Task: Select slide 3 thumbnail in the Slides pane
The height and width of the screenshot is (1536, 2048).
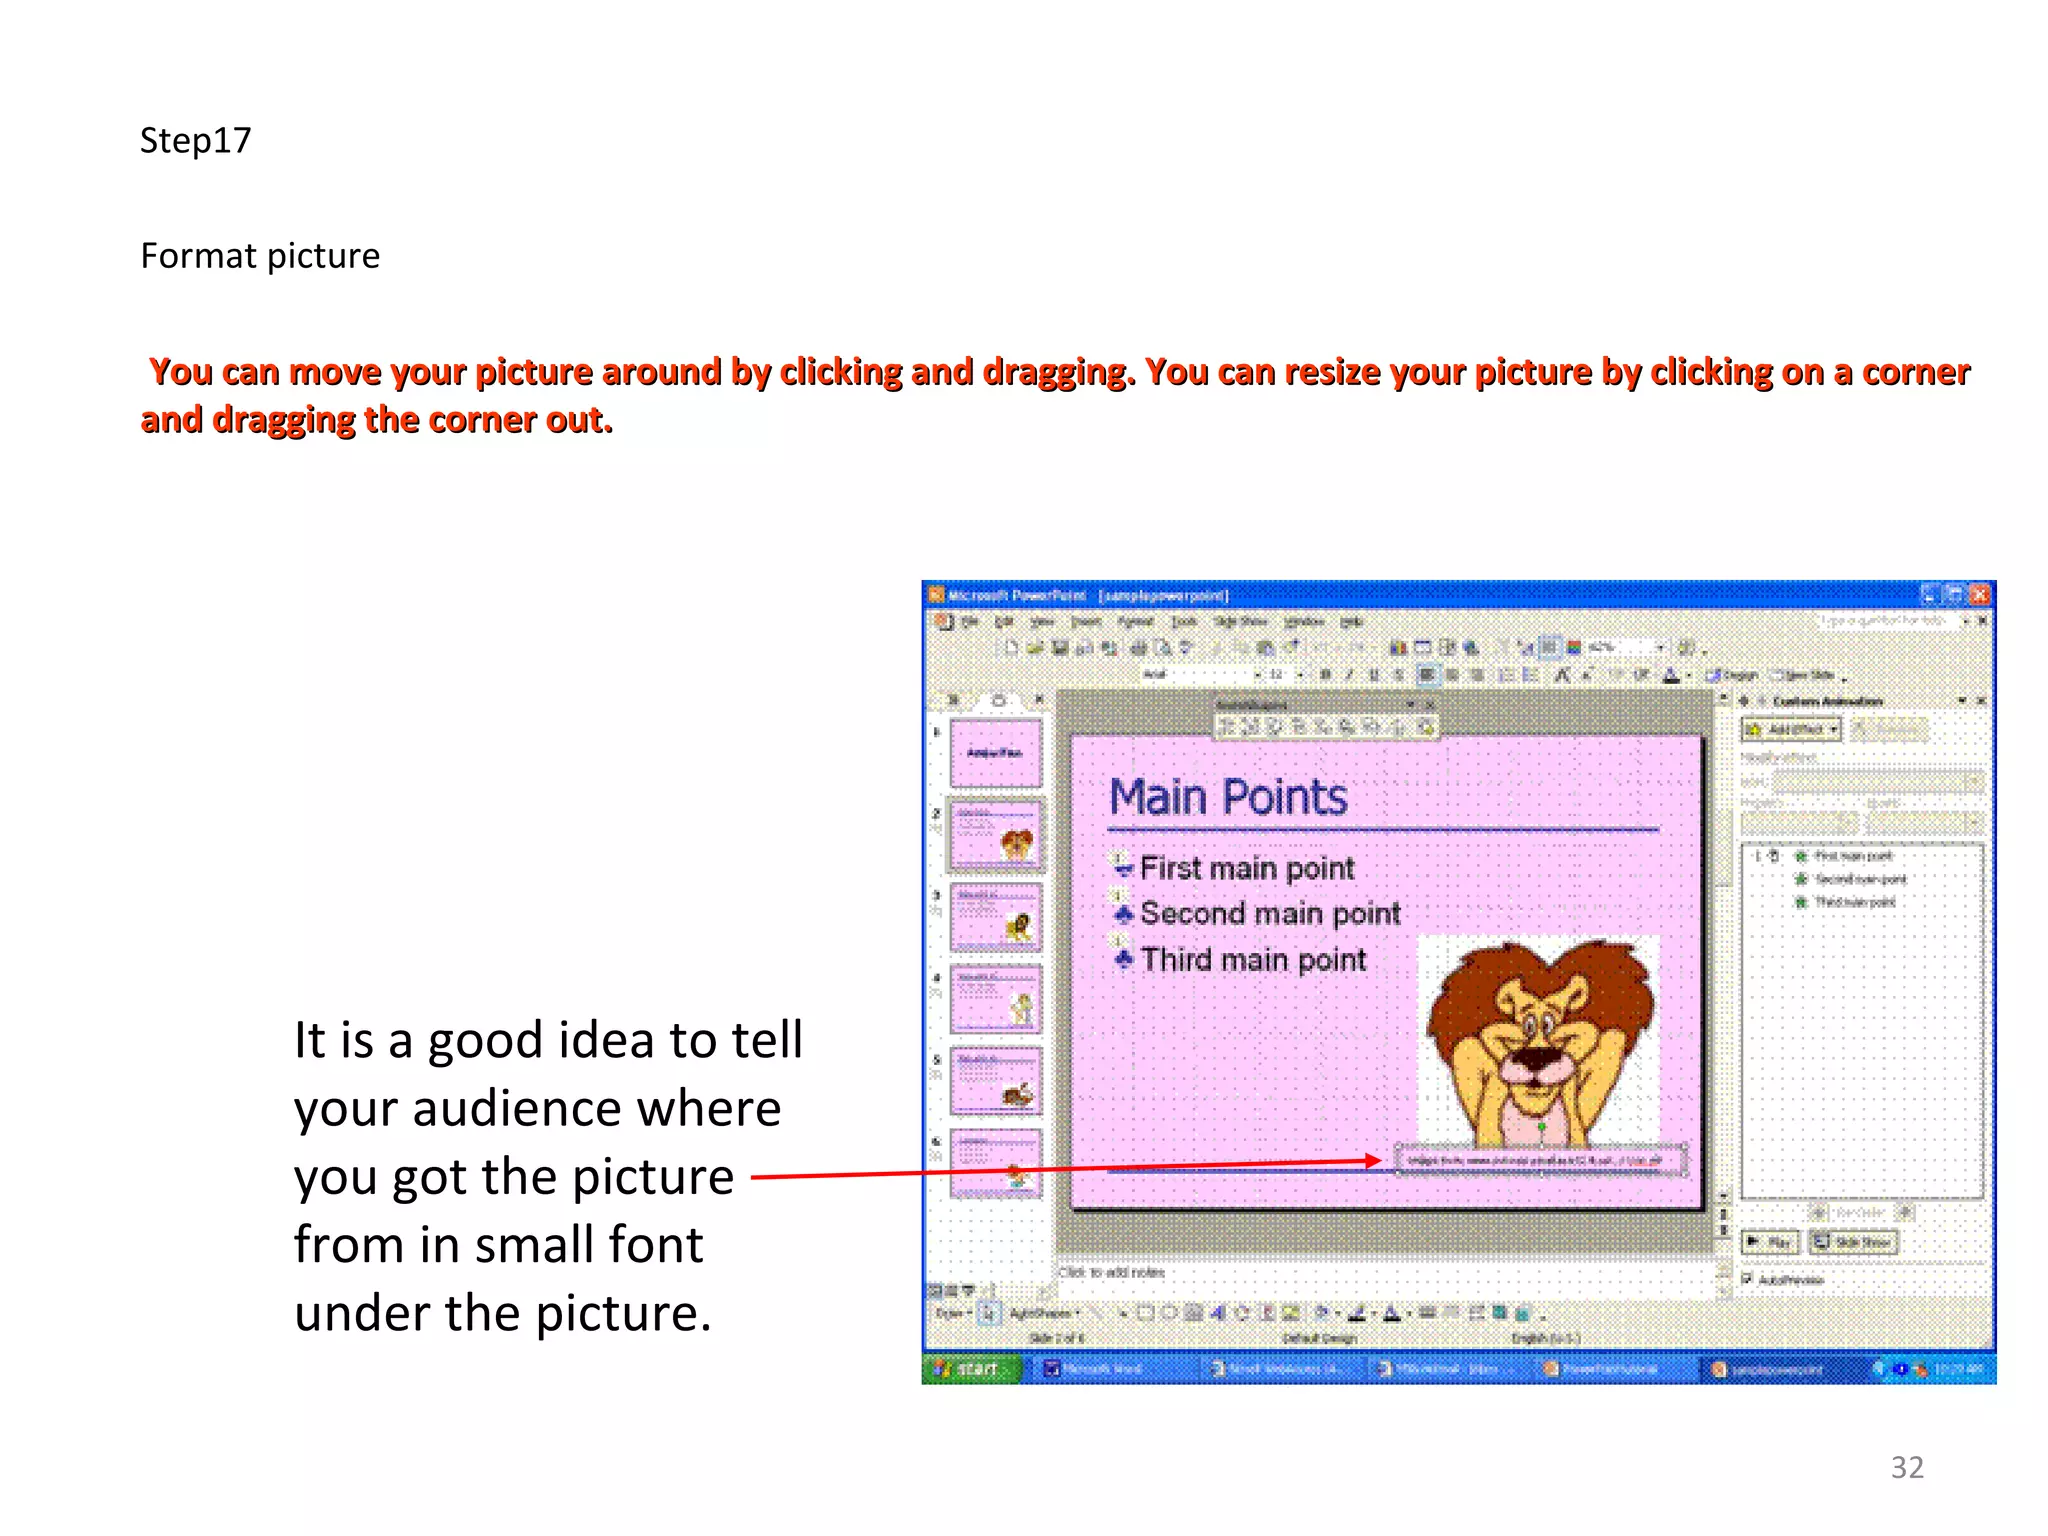Action: (x=996, y=917)
